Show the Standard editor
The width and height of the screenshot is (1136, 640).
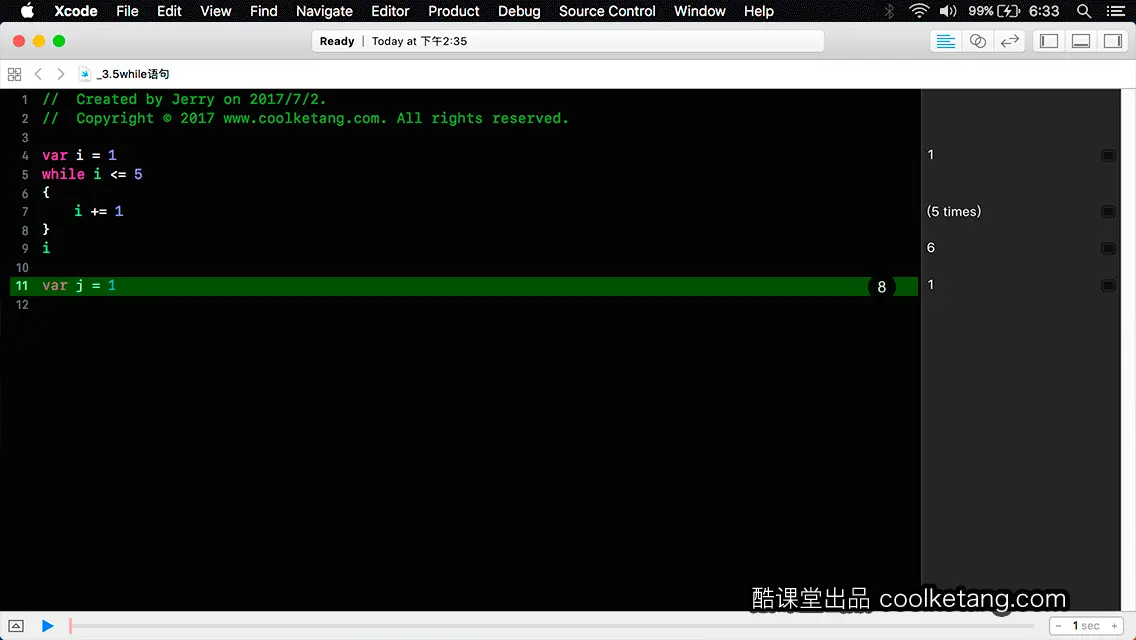tap(945, 41)
